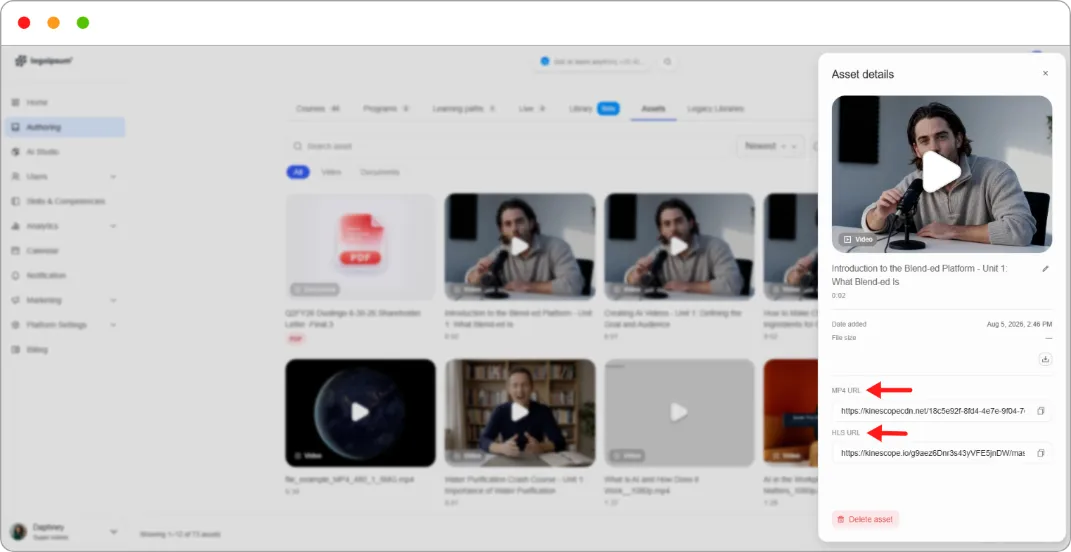This screenshot has width=1071, height=552.
Task: Copy the HLS URL link
Action: click(1040, 453)
